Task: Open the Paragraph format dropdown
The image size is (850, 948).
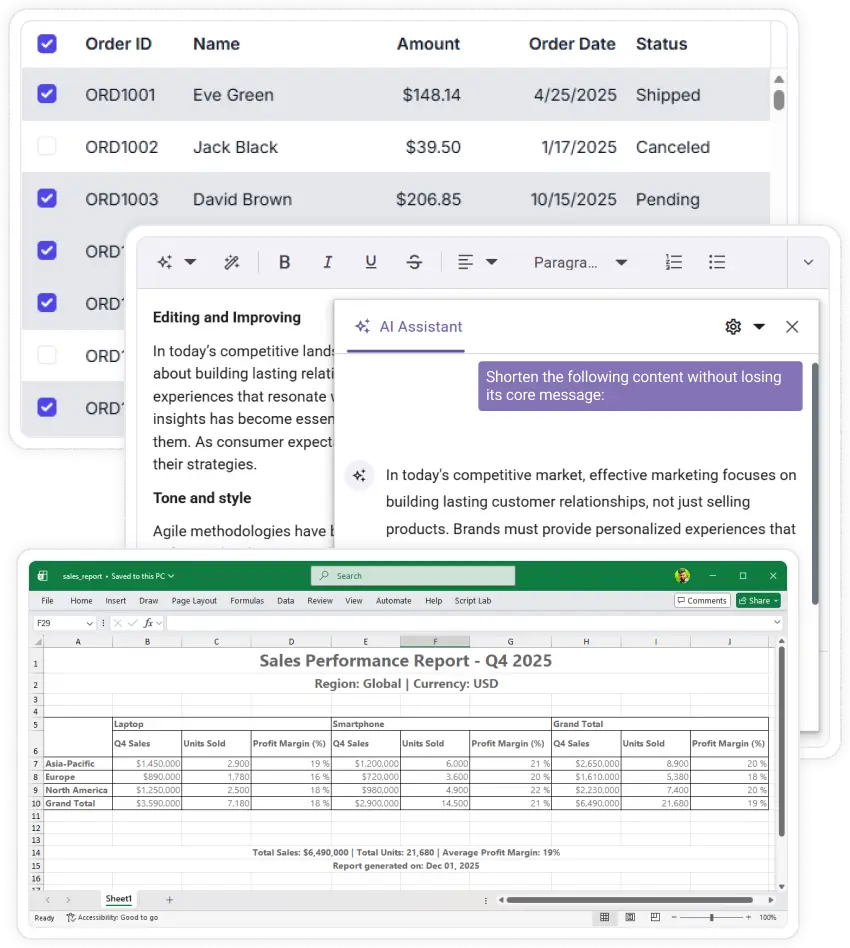Action: 580,262
